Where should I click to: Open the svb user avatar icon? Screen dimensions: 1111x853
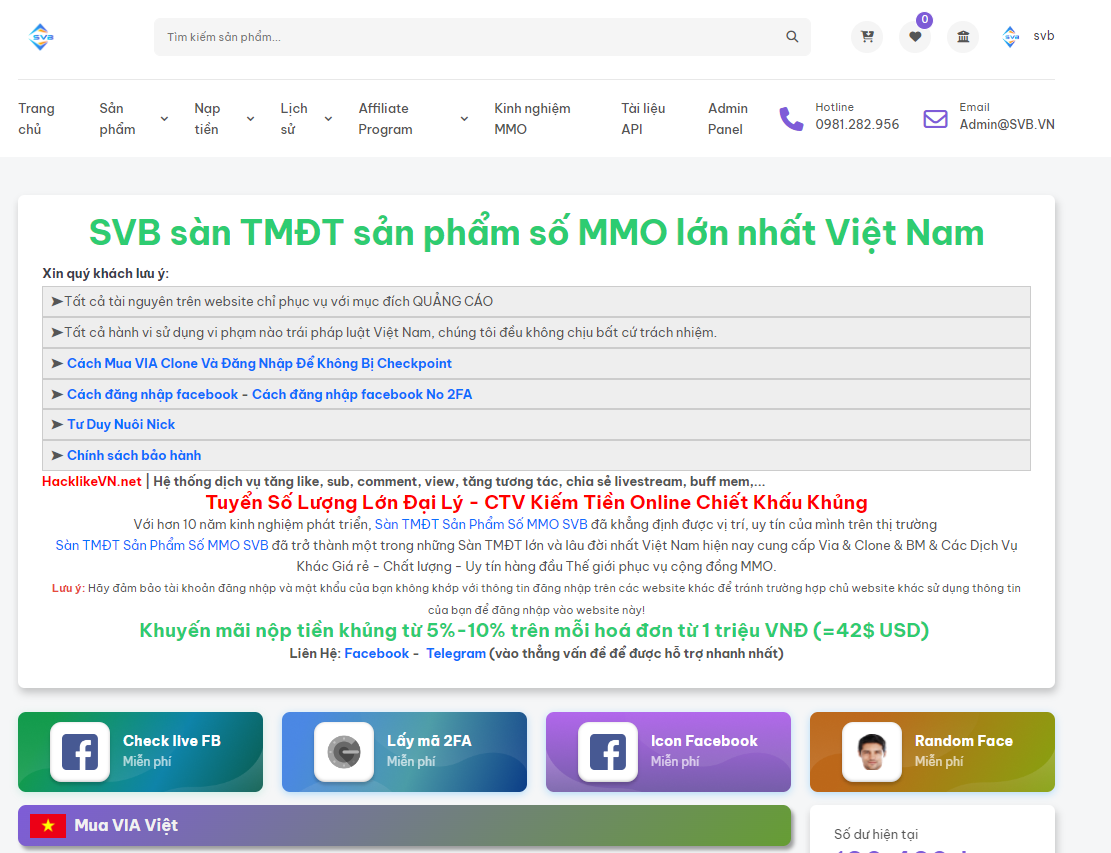1011,36
